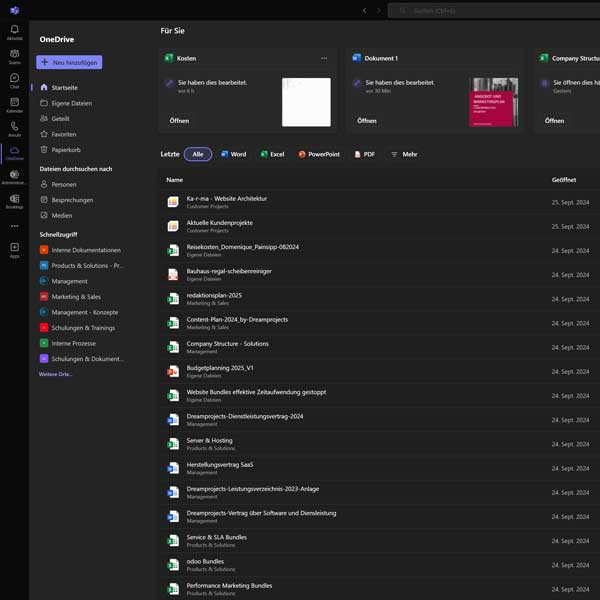
Task: Filter recent files by PDF
Action: pyautogui.click(x=365, y=154)
